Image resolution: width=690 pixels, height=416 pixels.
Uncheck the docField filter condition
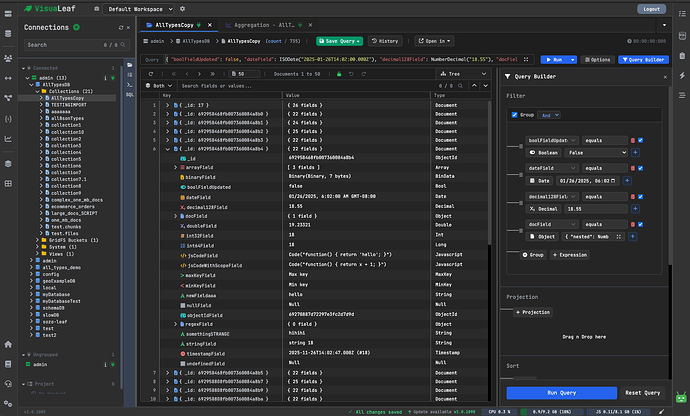(x=641, y=226)
